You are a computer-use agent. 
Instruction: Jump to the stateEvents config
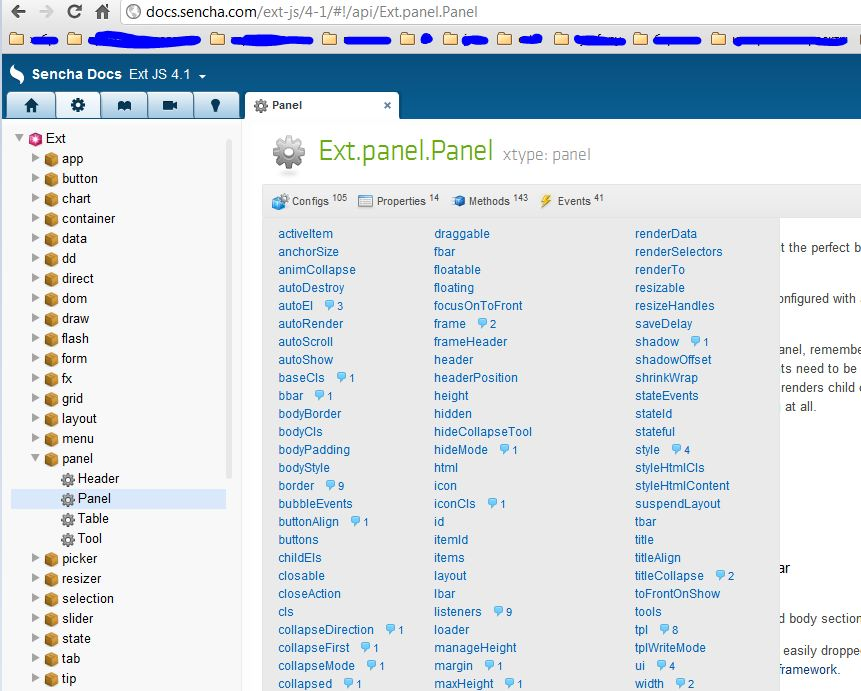(667, 395)
